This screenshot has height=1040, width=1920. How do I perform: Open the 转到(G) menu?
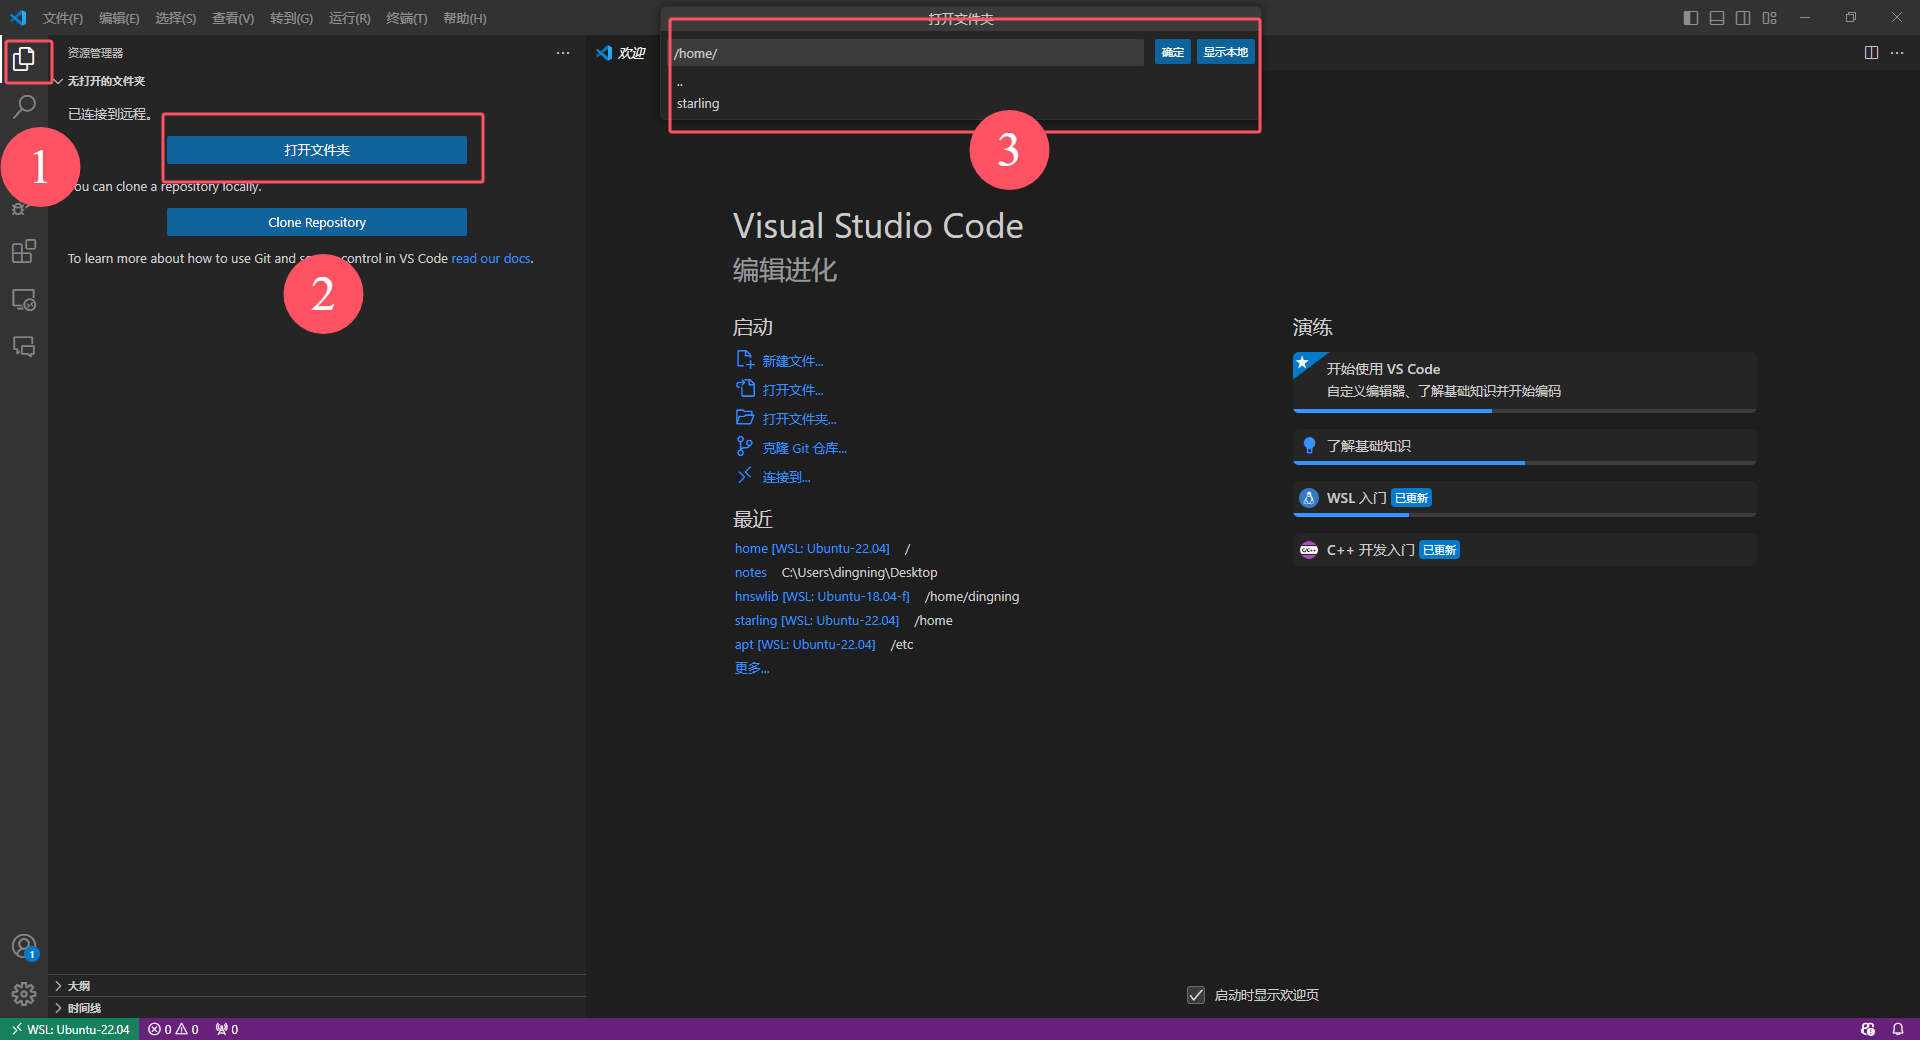[x=291, y=18]
